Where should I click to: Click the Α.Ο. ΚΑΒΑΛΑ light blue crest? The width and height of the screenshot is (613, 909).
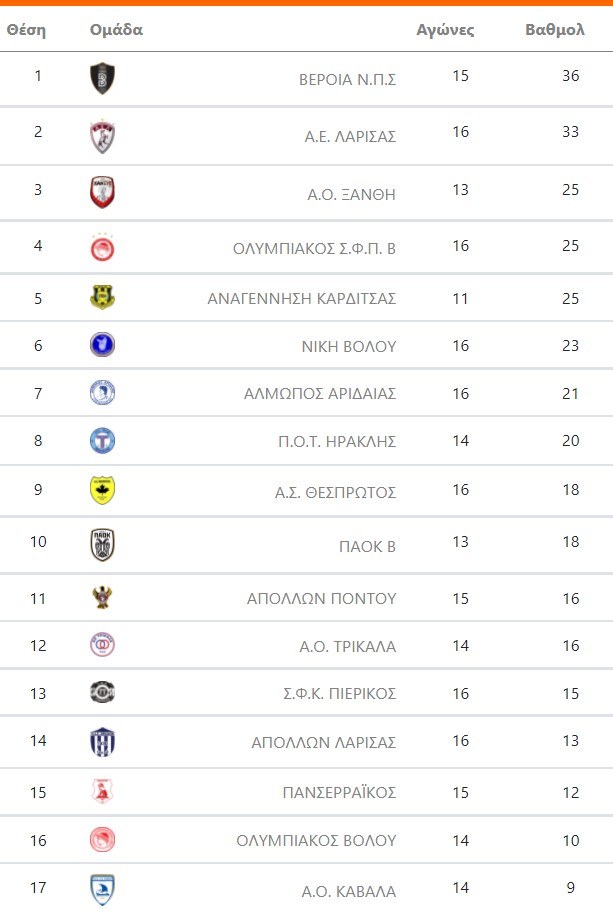[102, 890]
